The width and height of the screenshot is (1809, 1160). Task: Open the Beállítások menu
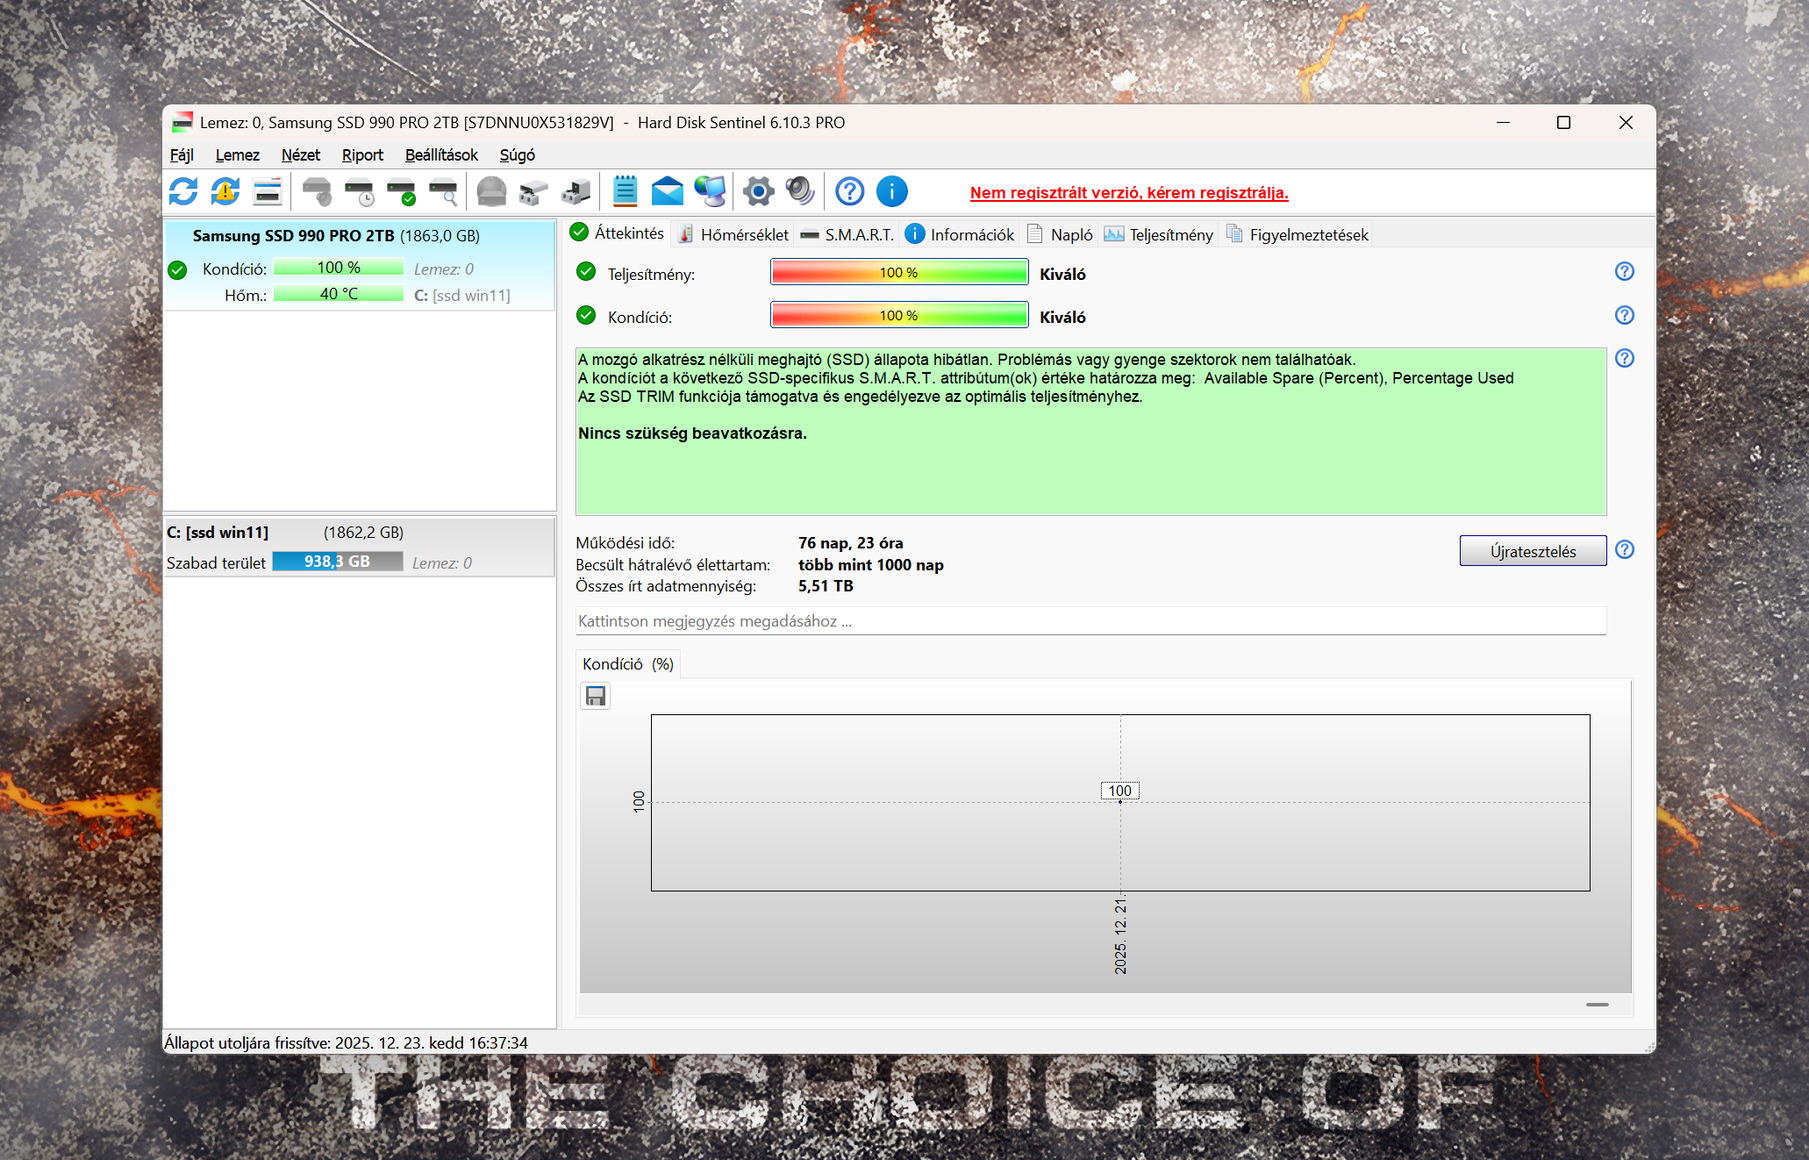[441, 155]
